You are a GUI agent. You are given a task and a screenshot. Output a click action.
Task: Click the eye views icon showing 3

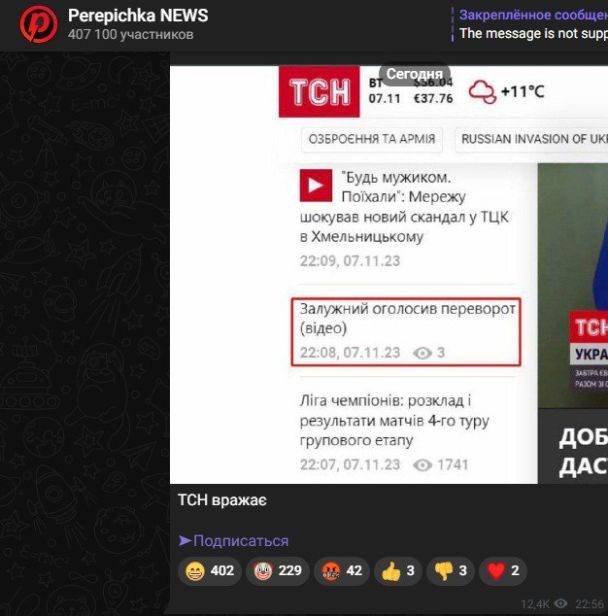coord(422,353)
